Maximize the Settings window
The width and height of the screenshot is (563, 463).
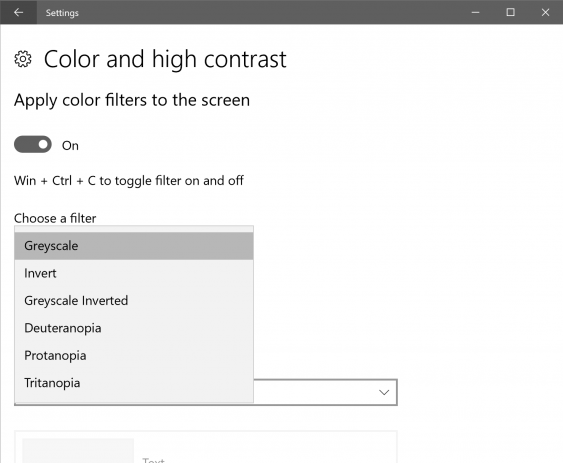(x=510, y=12)
